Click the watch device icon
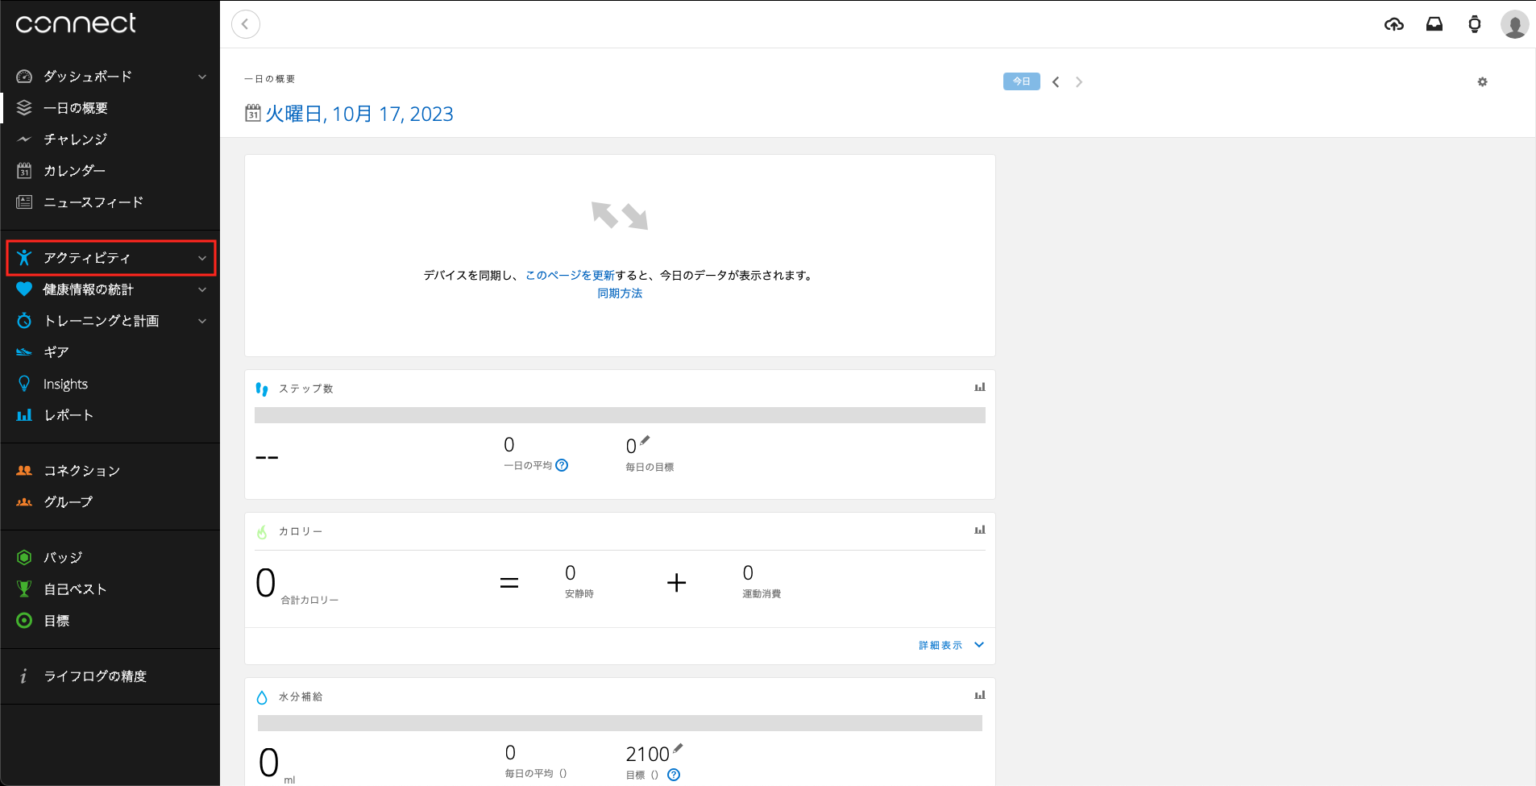 coord(1474,24)
